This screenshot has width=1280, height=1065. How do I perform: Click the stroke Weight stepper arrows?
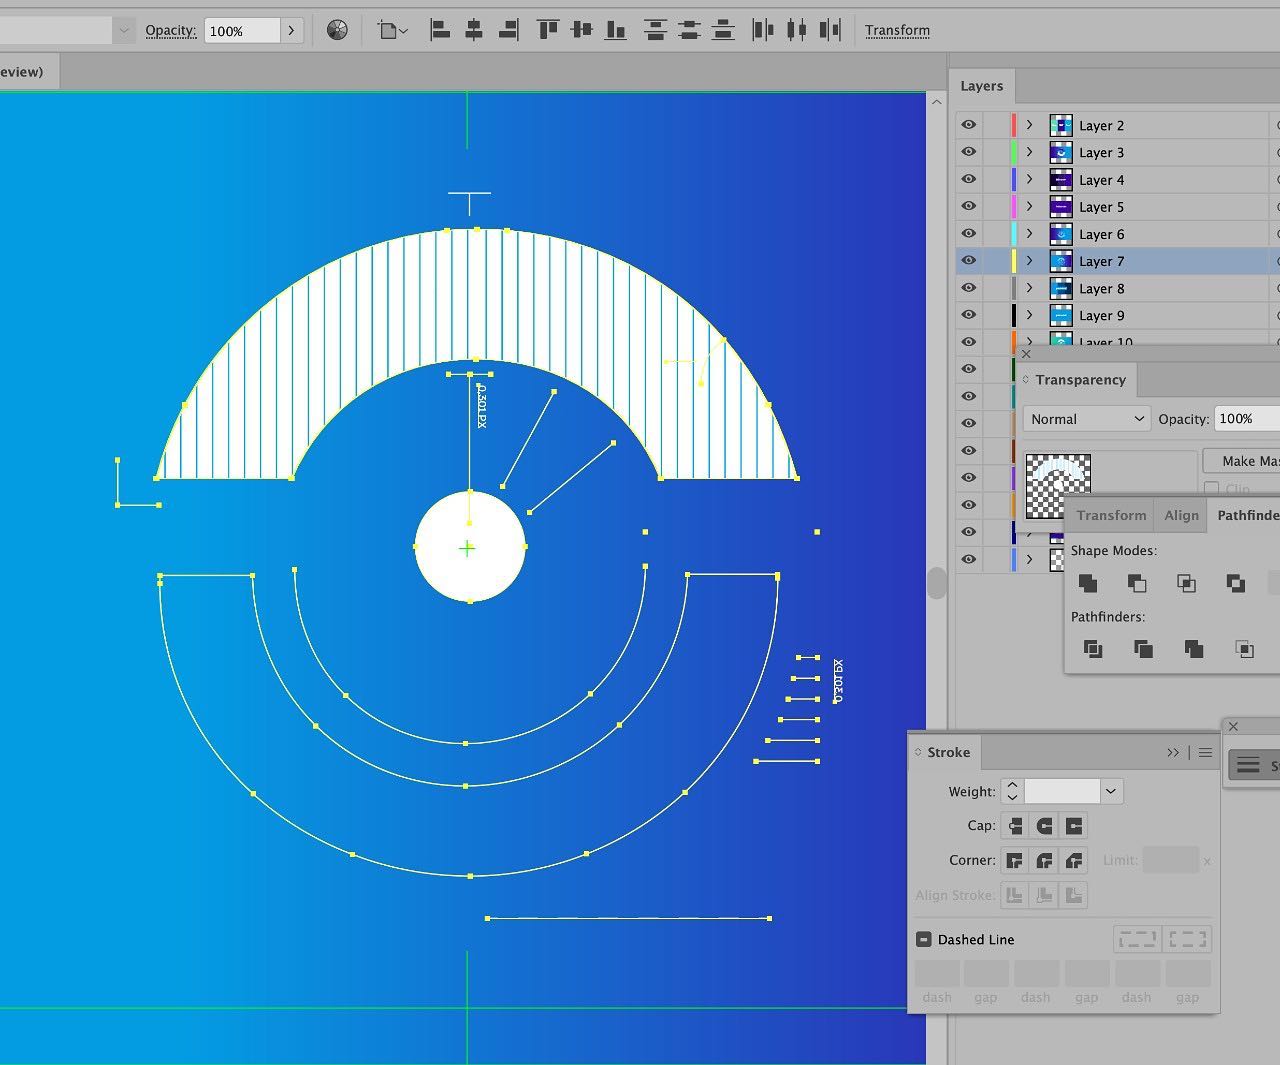tap(1012, 791)
